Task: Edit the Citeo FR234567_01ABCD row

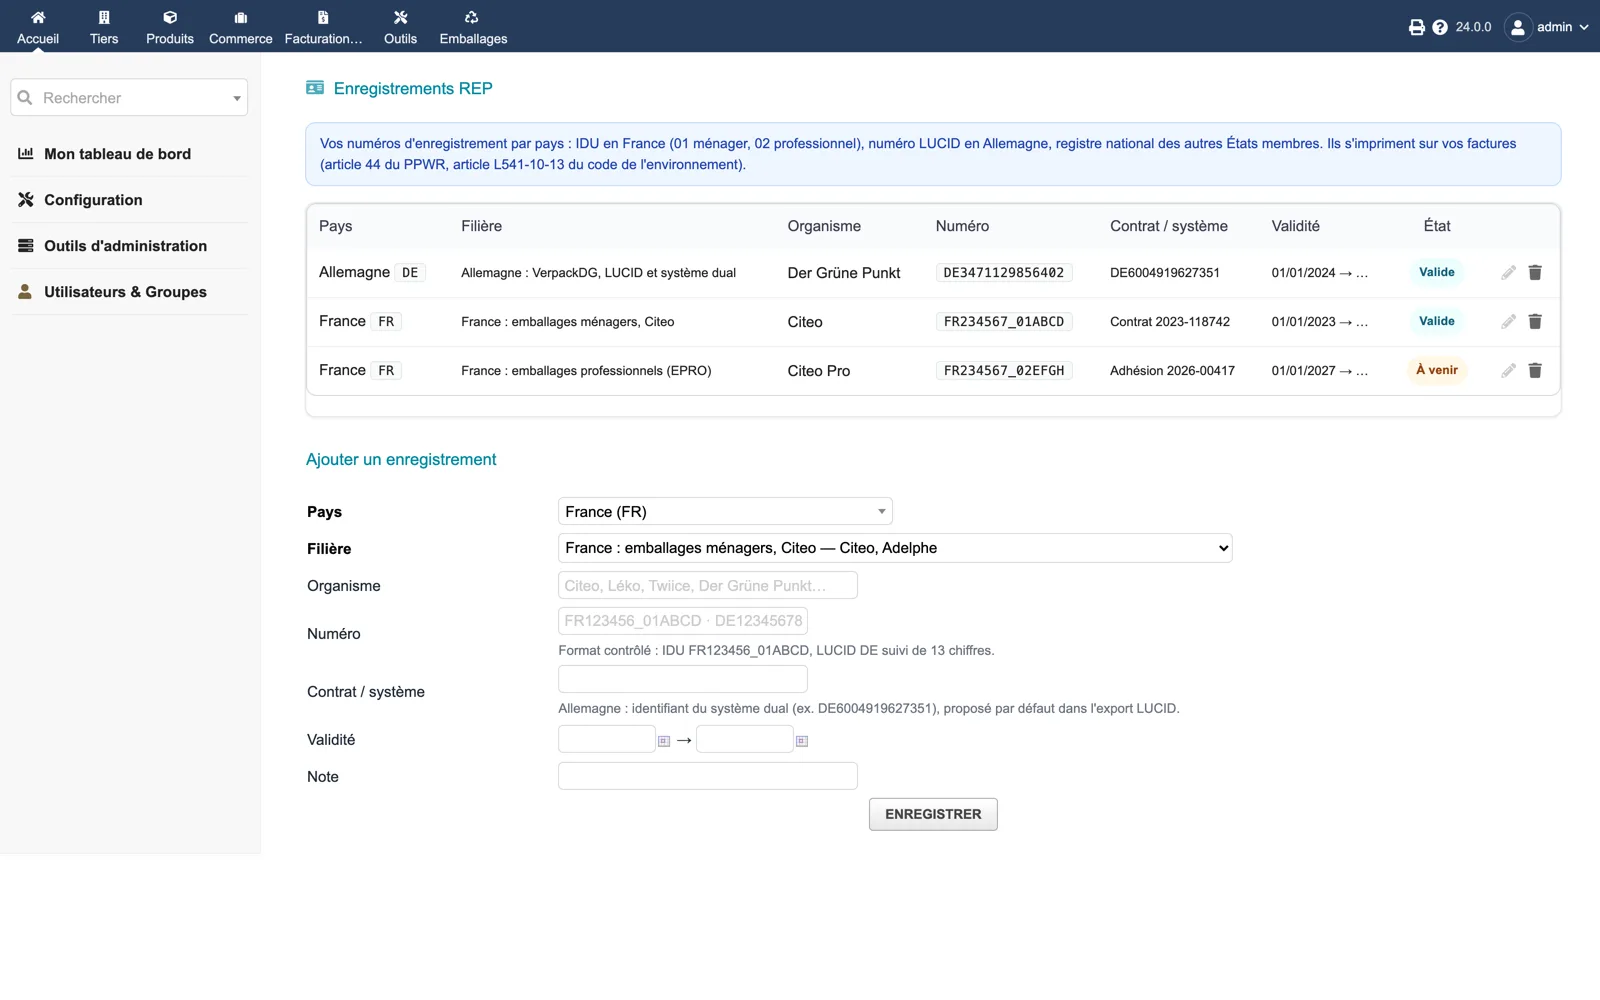Action: tap(1508, 322)
